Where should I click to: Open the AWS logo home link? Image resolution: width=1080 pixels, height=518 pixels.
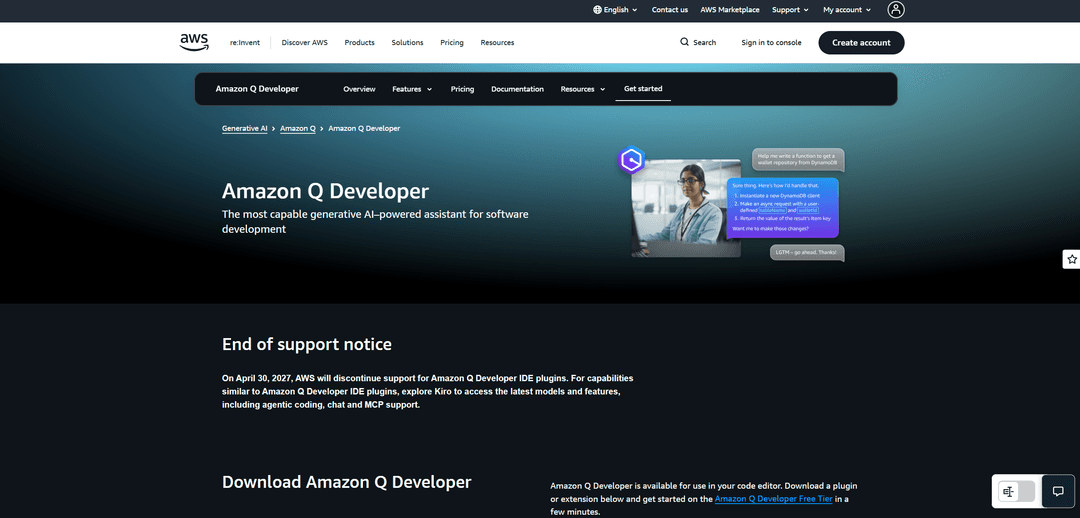click(x=194, y=42)
